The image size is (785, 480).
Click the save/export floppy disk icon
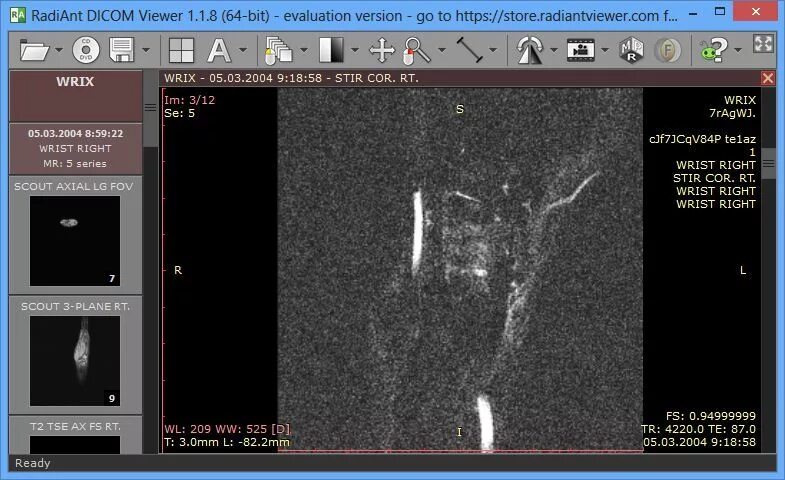click(x=122, y=50)
